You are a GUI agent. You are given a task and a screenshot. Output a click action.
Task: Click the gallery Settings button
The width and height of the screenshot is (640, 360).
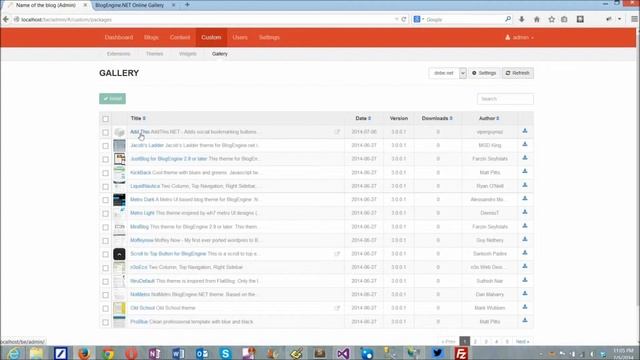[x=484, y=73]
